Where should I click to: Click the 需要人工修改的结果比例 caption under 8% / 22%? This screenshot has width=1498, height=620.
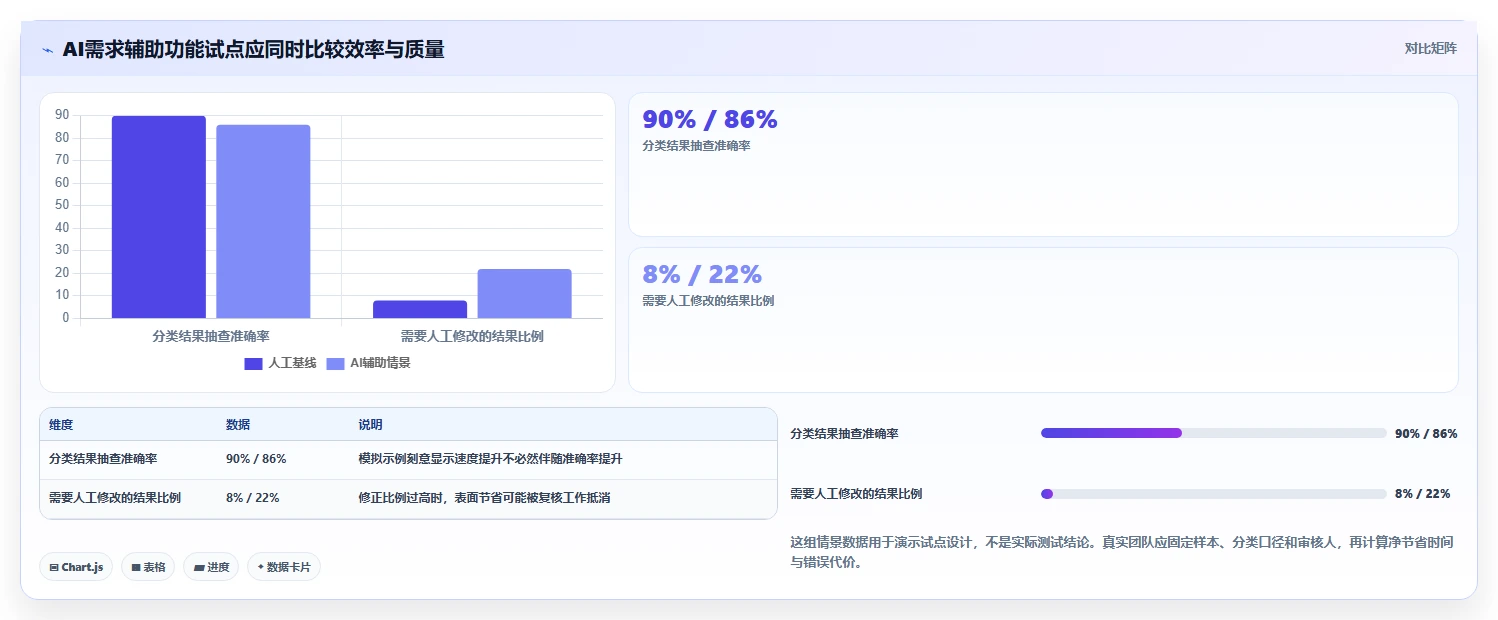tap(708, 301)
